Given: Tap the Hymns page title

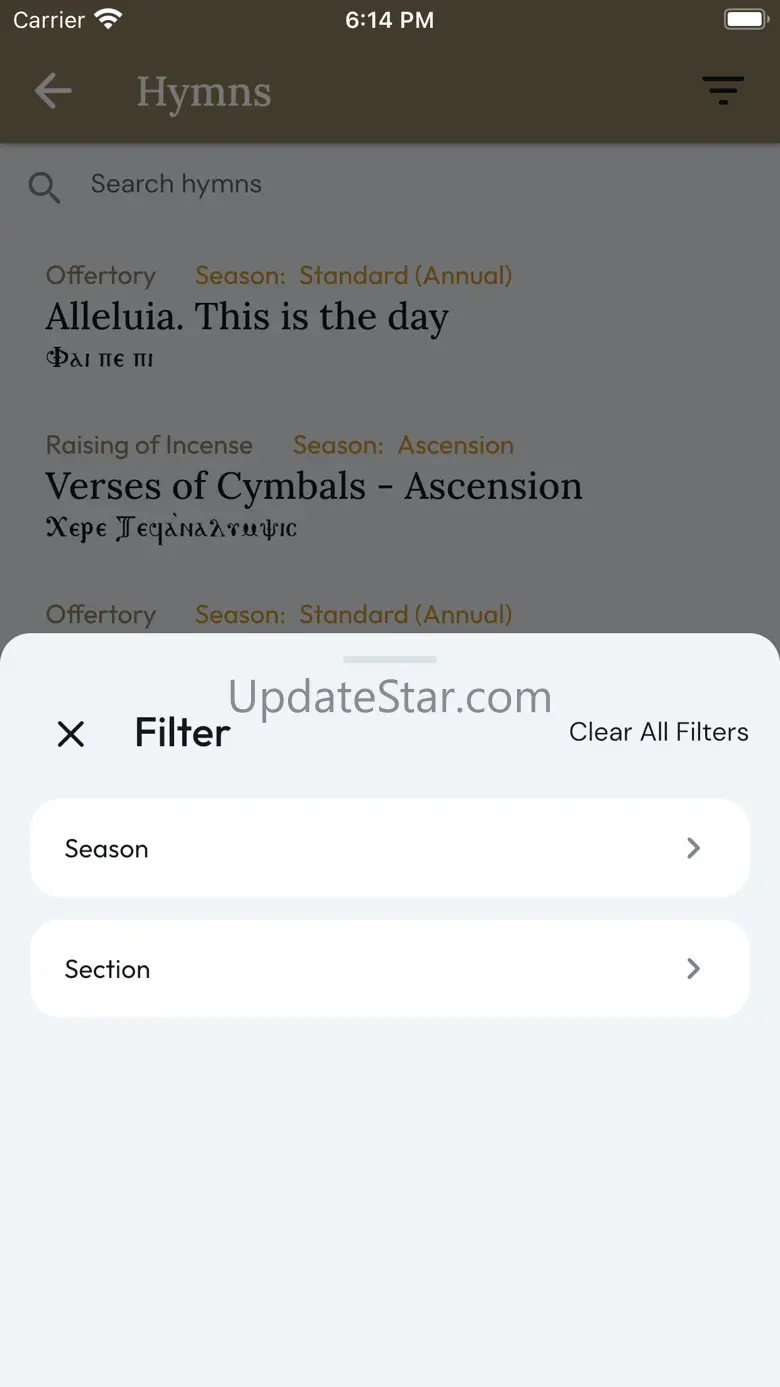Looking at the screenshot, I should (x=204, y=93).
